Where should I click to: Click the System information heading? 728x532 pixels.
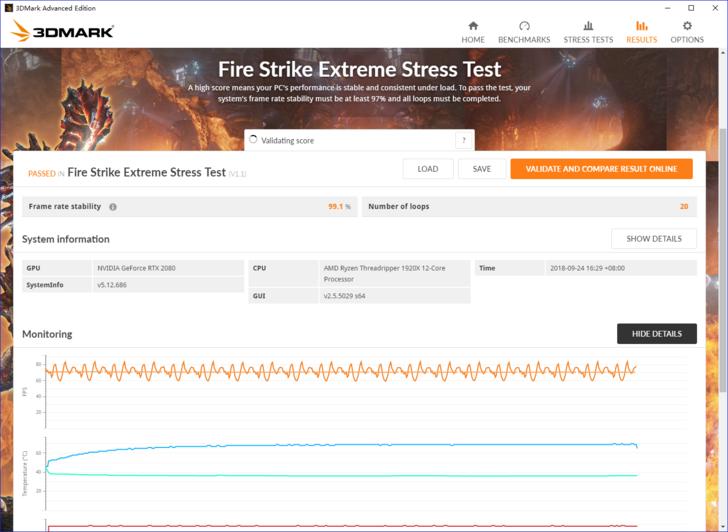(x=66, y=239)
